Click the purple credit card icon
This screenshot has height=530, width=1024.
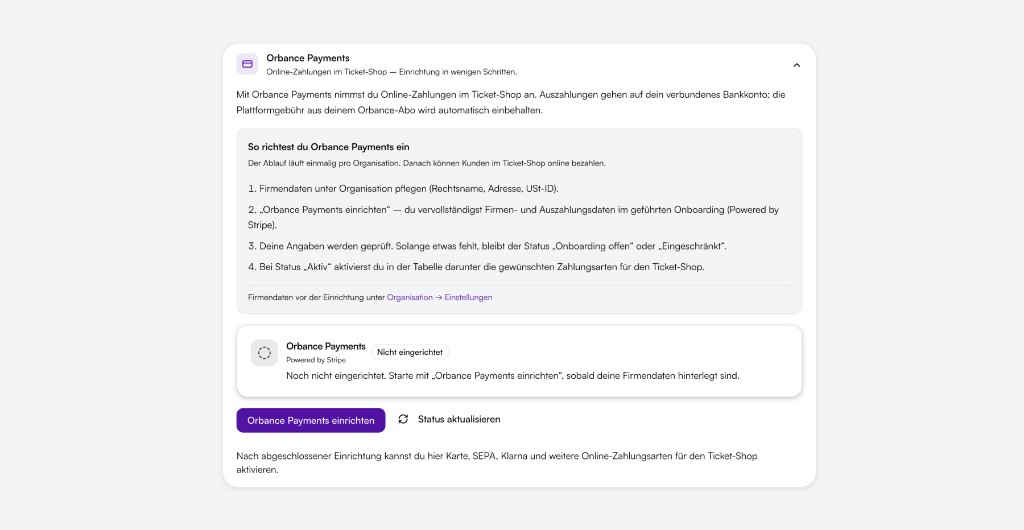pos(247,64)
